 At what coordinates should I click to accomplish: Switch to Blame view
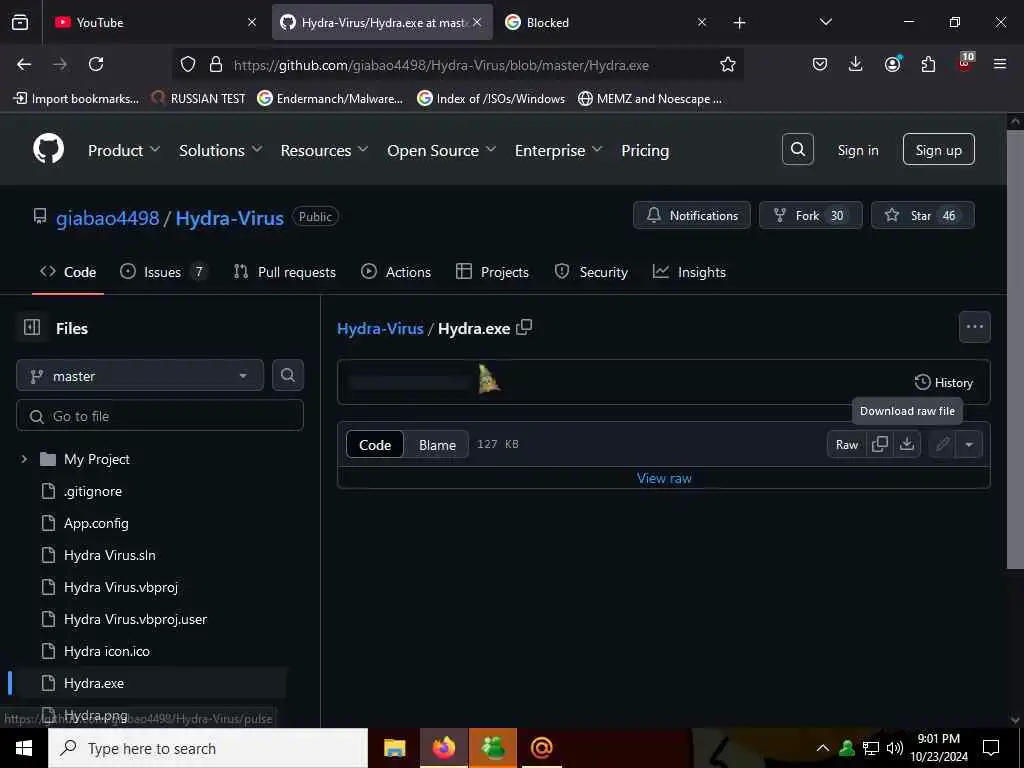point(437,445)
